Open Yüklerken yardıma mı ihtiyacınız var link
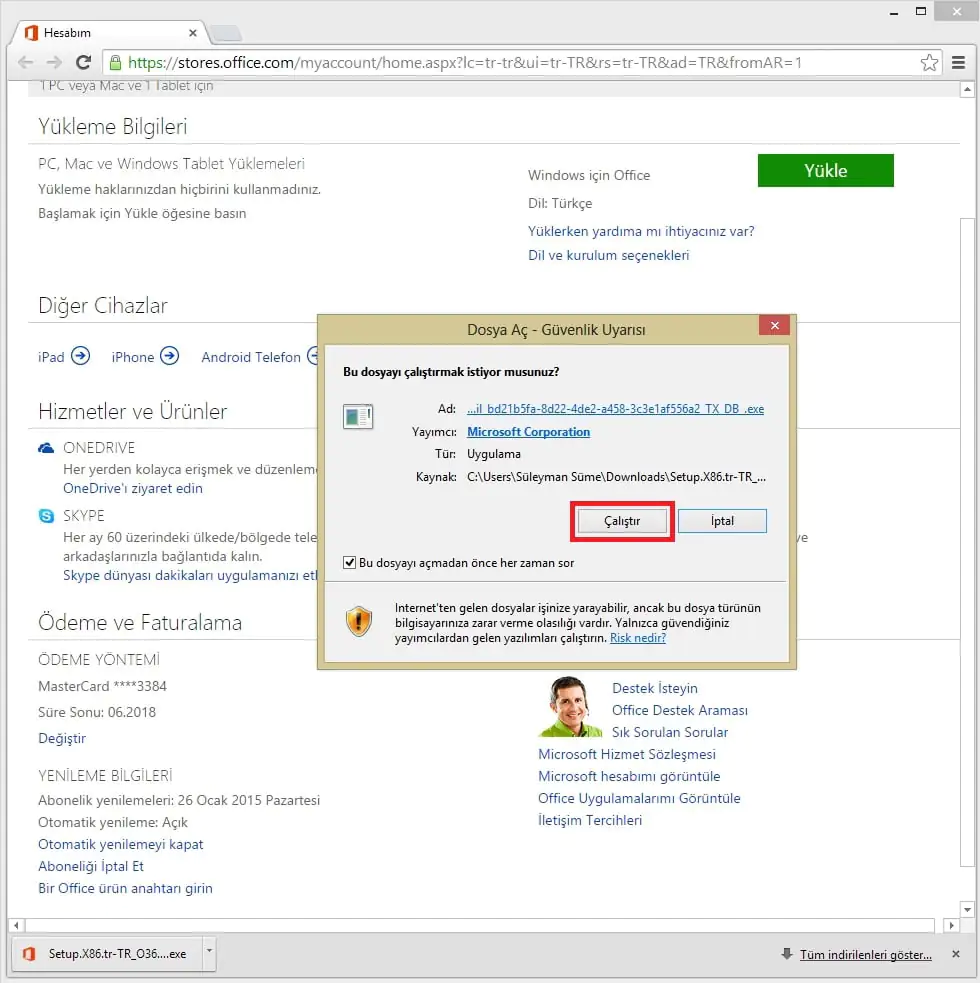 pos(641,231)
